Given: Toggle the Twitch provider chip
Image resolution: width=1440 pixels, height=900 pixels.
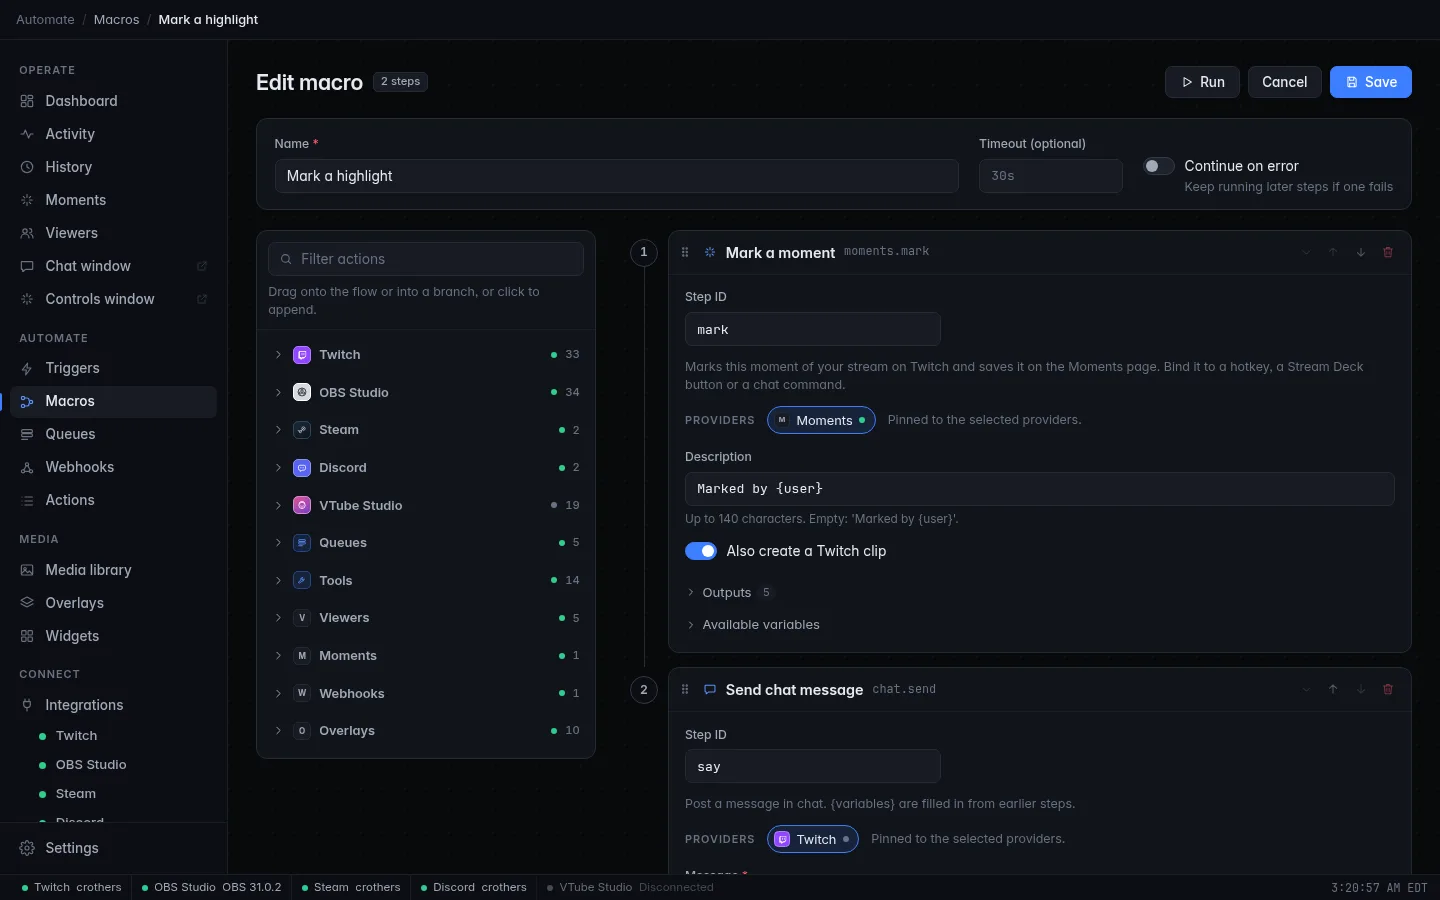Looking at the screenshot, I should coord(813,839).
